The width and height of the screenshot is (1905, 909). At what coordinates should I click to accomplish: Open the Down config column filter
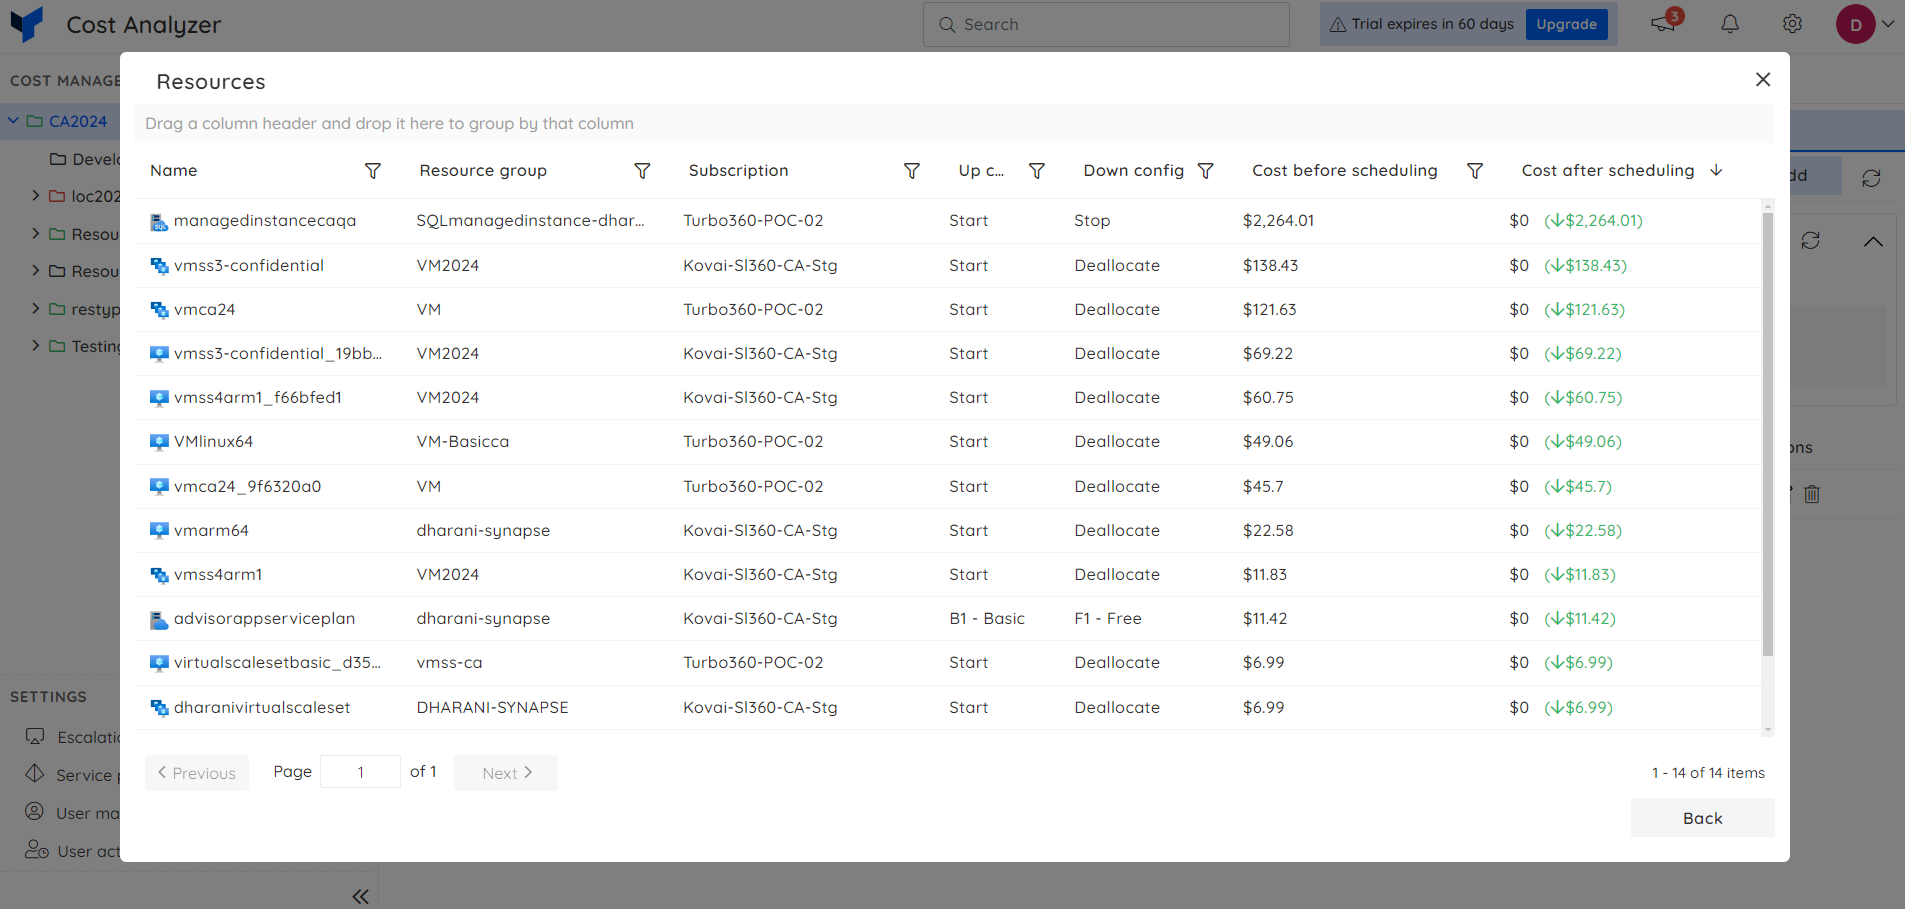click(x=1206, y=171)
